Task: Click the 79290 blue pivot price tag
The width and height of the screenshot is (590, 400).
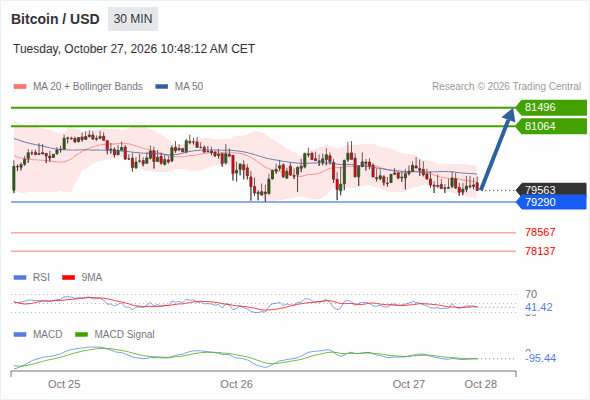Action: click(551, 202)
